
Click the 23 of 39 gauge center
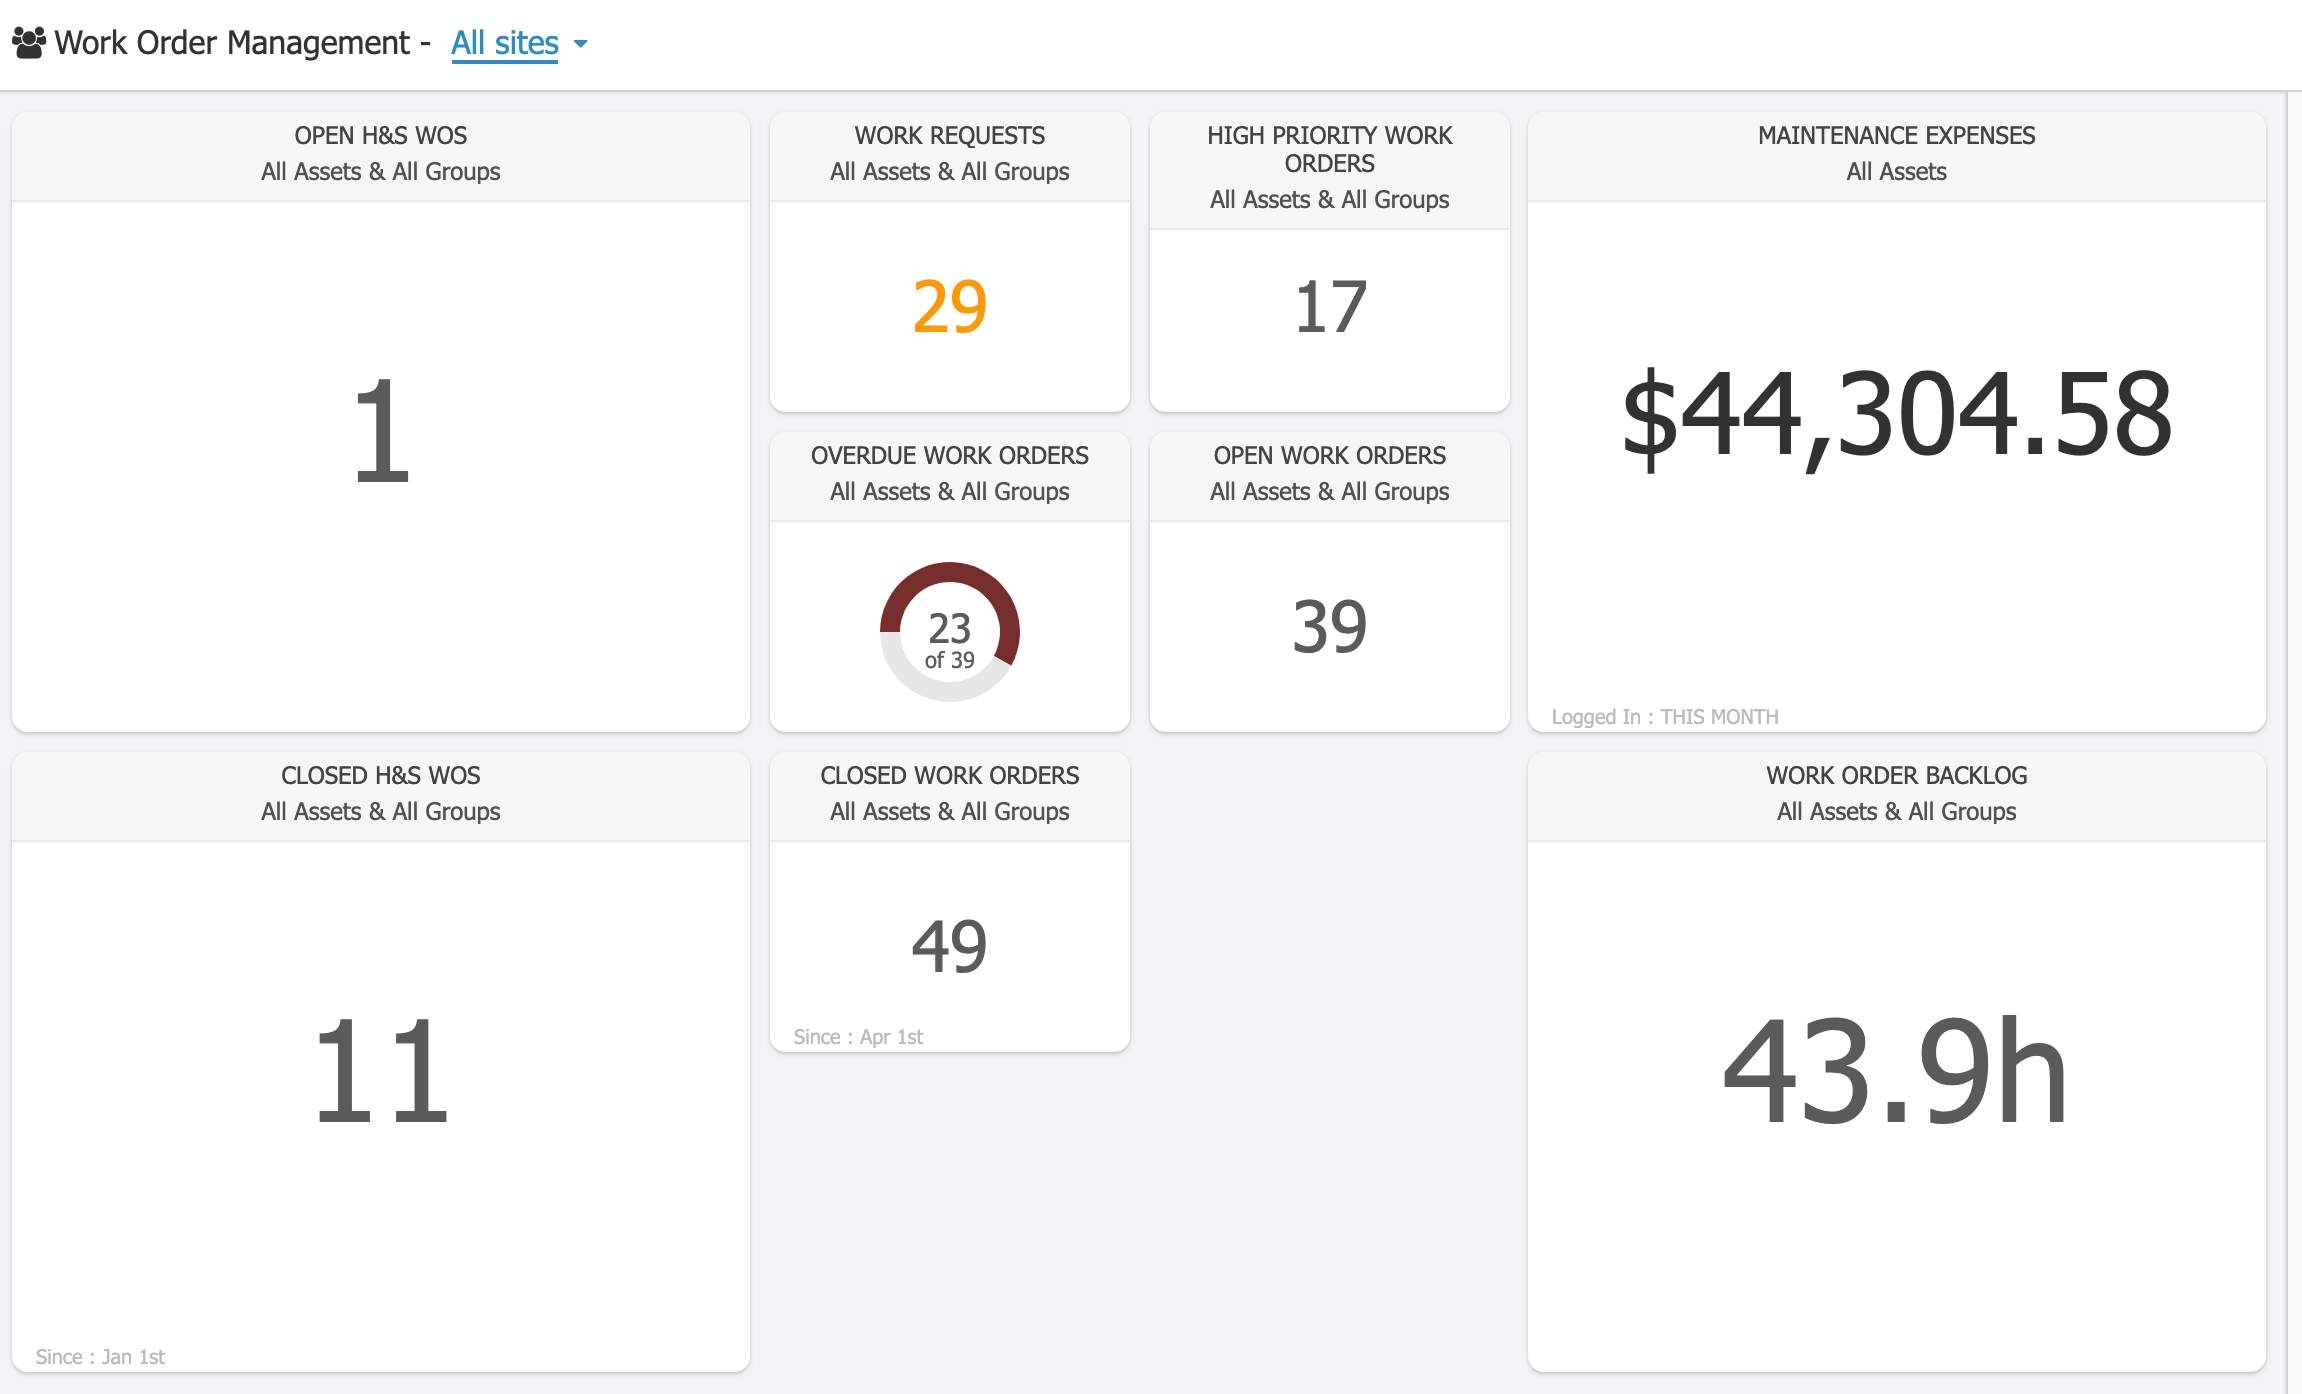(x=948, y=630)
